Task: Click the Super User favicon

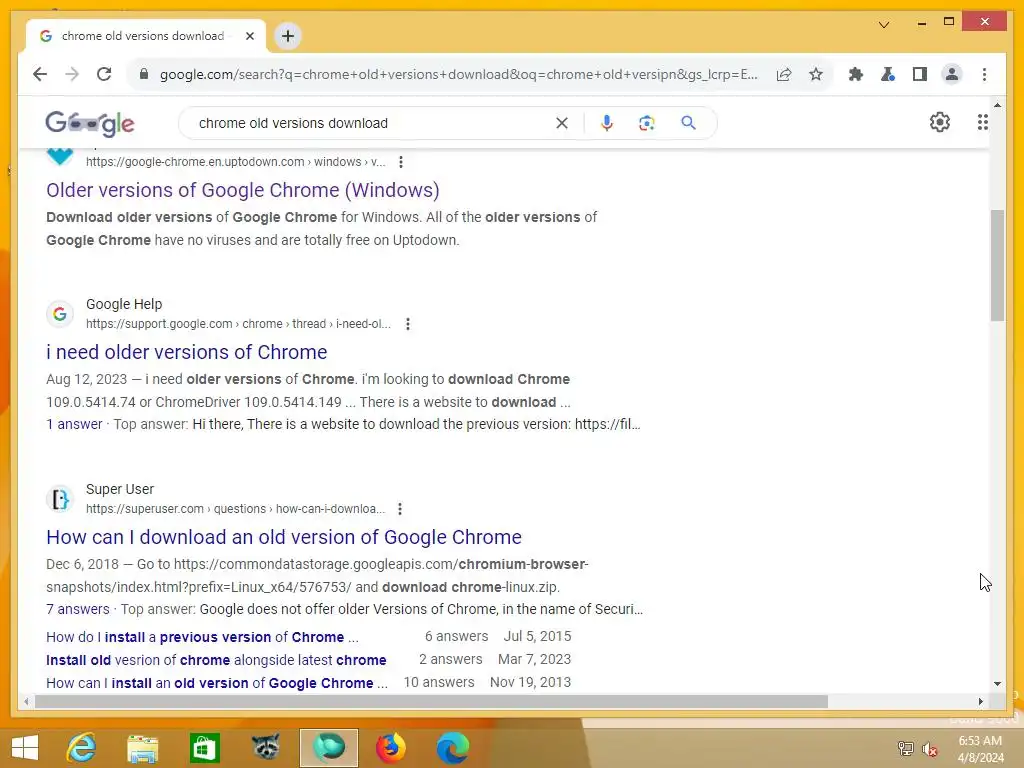Action: 59,499
